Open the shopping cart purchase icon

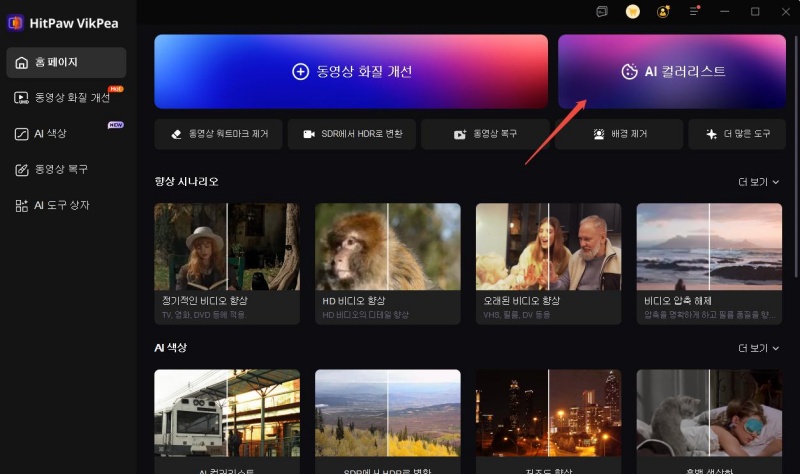coord(632,12)
